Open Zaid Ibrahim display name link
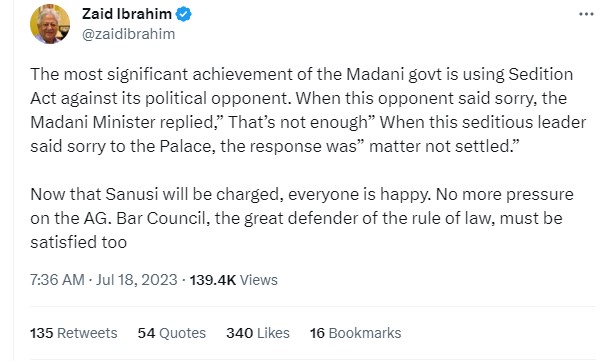This screenshot has width=606, height=361. tap(127, 14)
